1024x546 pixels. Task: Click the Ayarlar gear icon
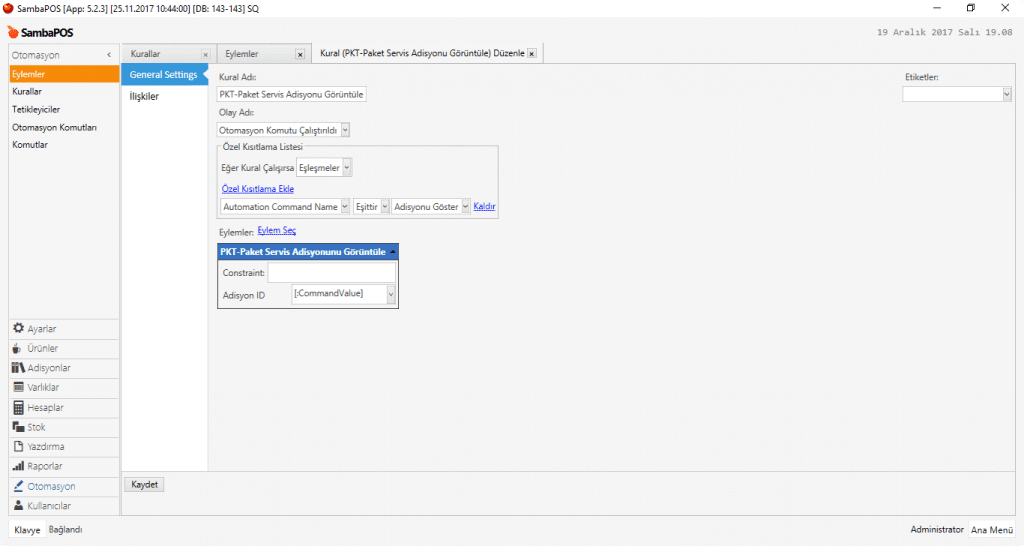click(x=18, y=329)
